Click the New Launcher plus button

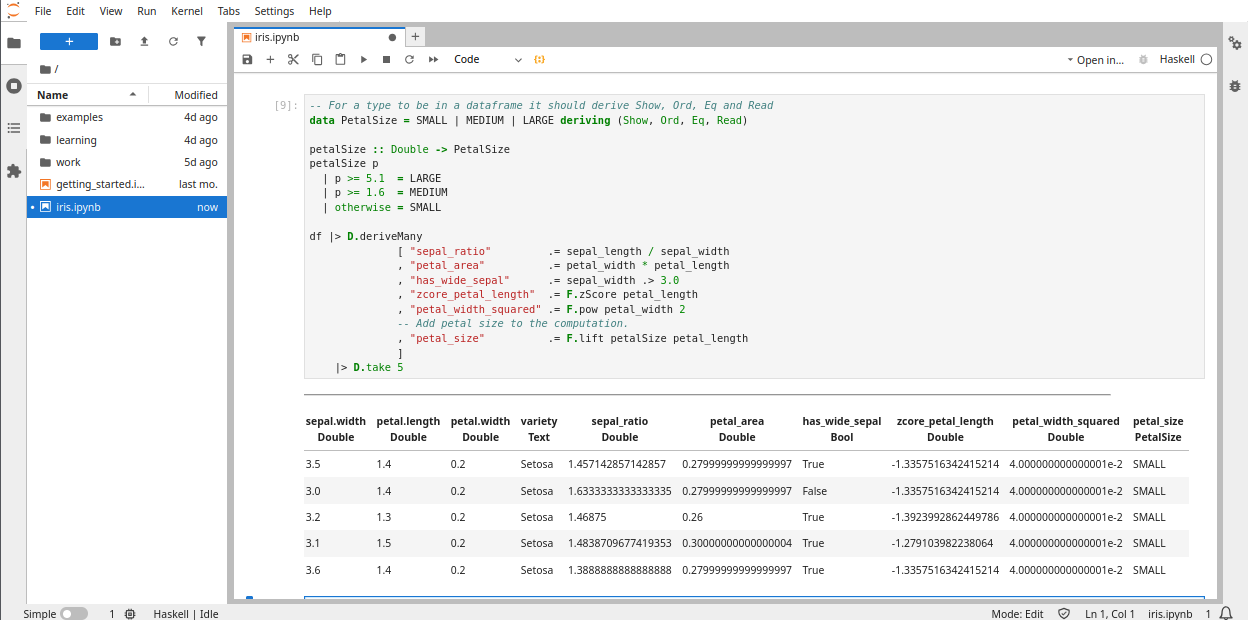(69, 41)
